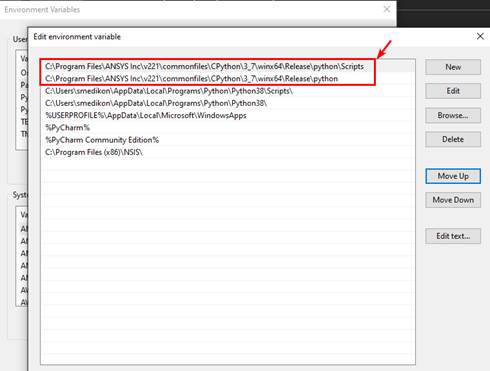Close the Edit environment variable dialog

(x=480, y=36)
